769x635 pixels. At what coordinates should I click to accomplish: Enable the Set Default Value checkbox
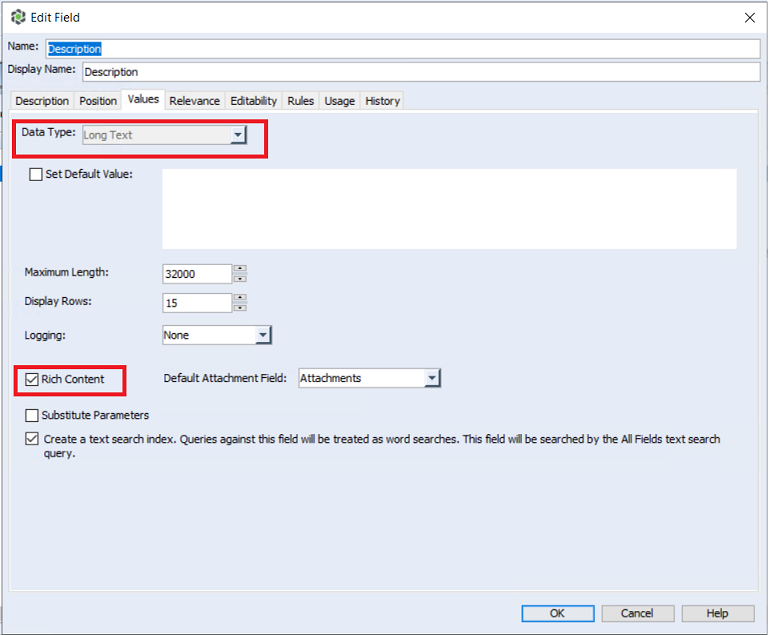[37, 174]
